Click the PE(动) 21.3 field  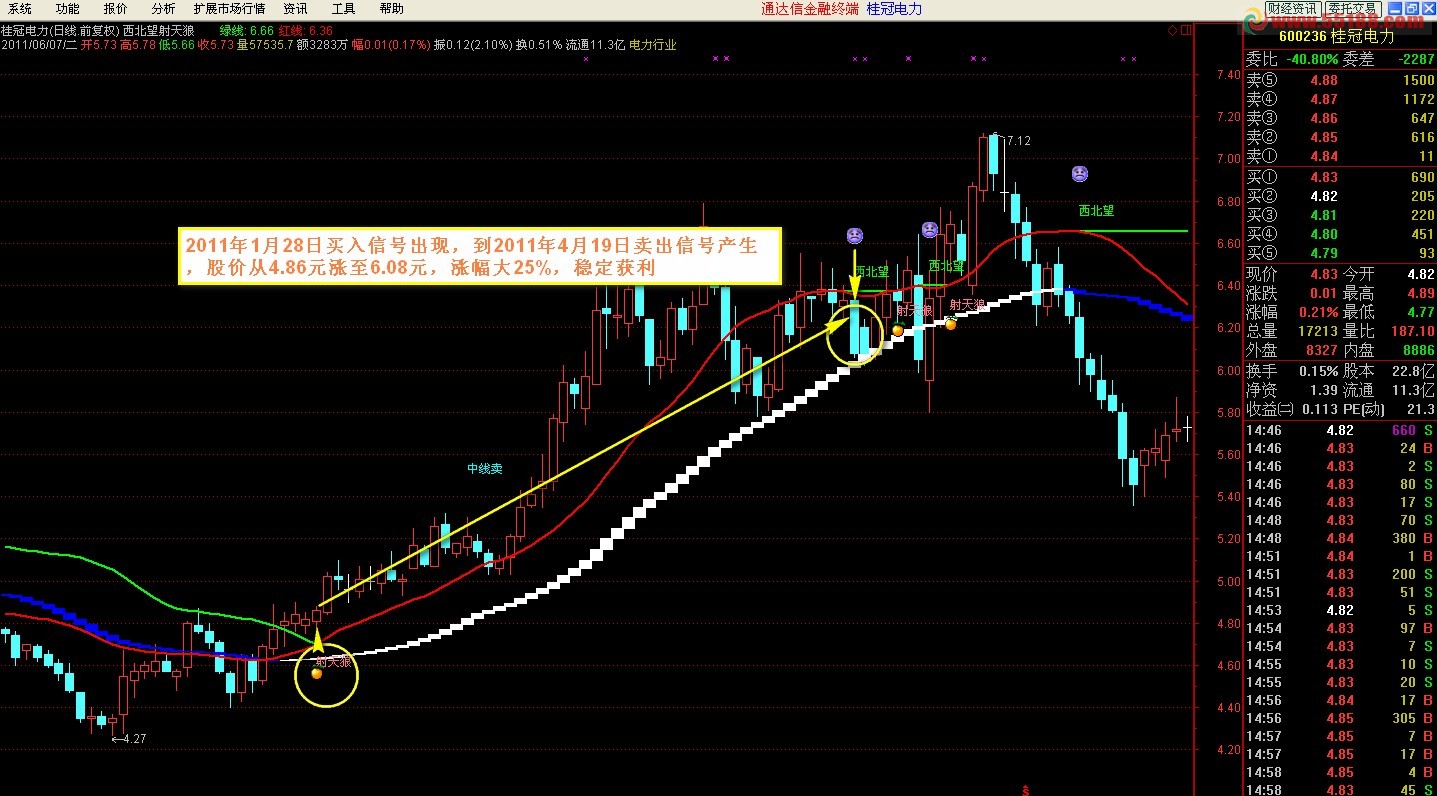coord(1388,409)
